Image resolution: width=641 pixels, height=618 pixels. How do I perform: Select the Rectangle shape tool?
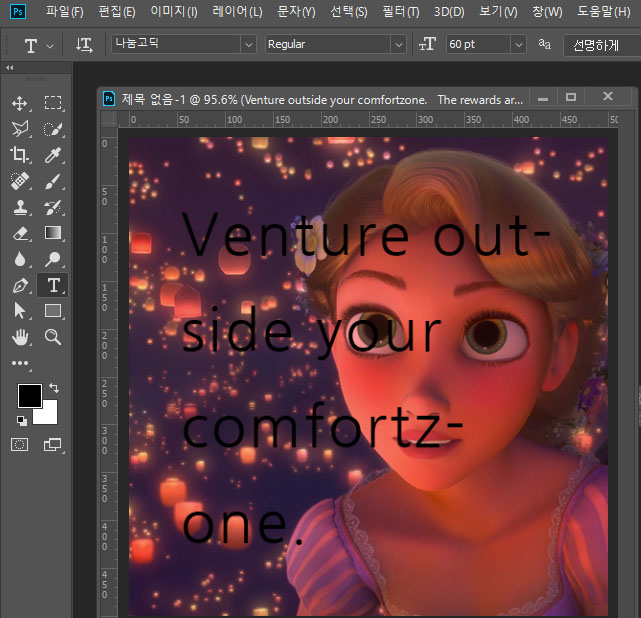53,311
